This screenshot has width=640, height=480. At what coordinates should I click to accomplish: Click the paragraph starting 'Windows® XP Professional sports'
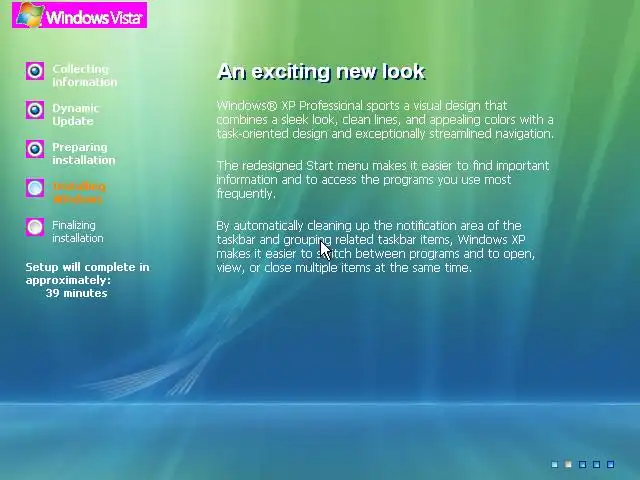point(385,120)
